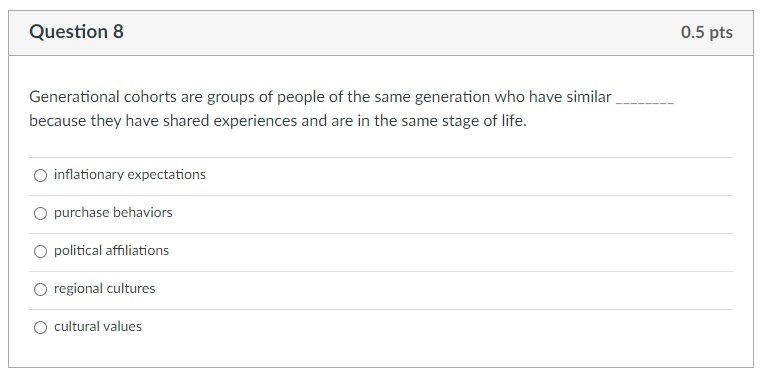
Task: Click the '0.5 pts' score label
Action: [707, 32]
